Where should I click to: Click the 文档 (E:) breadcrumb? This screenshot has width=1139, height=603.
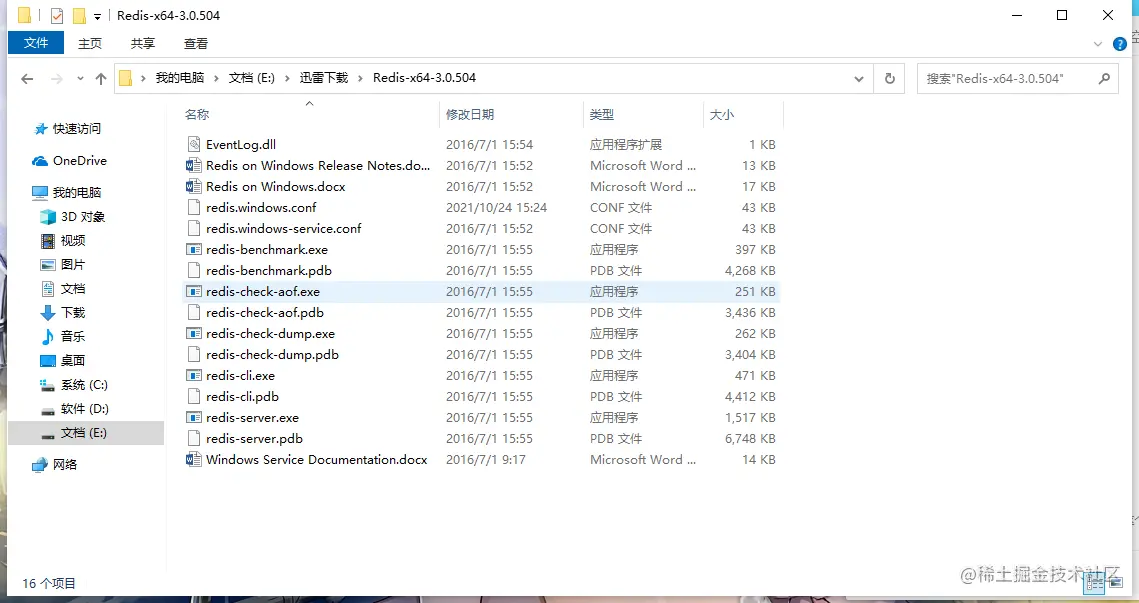pyautogui.click(x=252, y=78)
